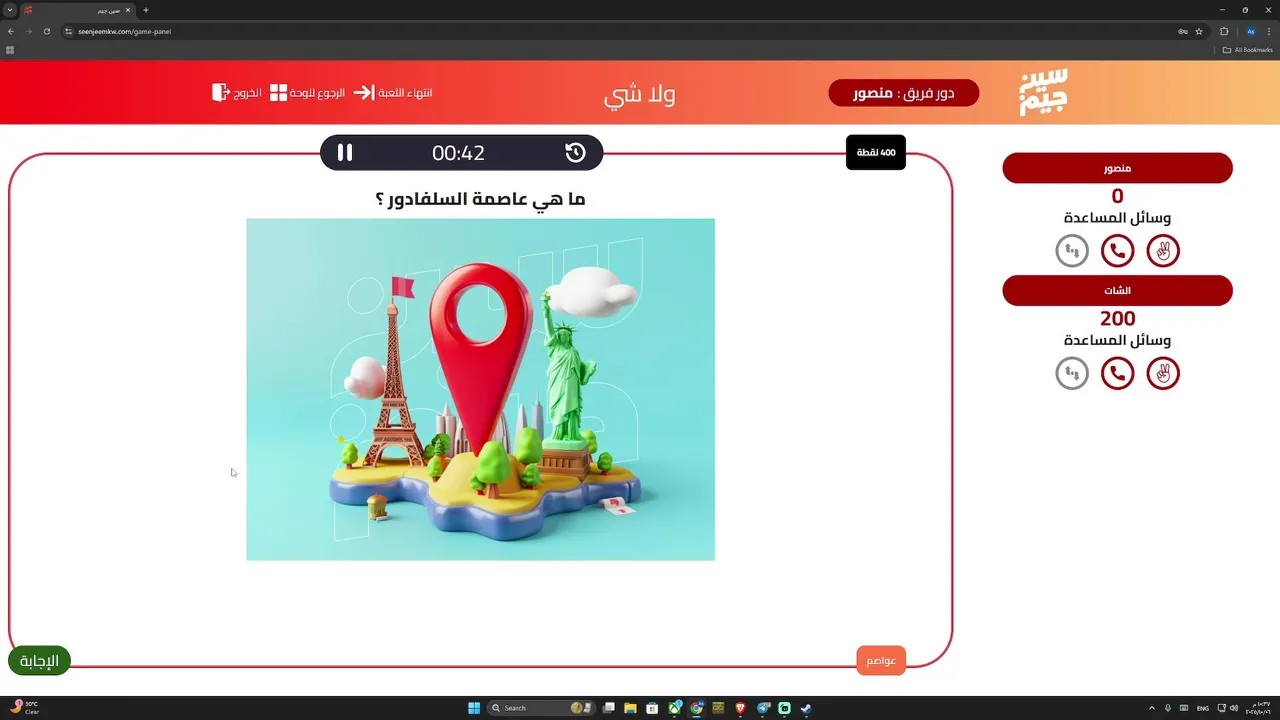Open Microsoft Store from the taskbar

[x=652, y=708]
